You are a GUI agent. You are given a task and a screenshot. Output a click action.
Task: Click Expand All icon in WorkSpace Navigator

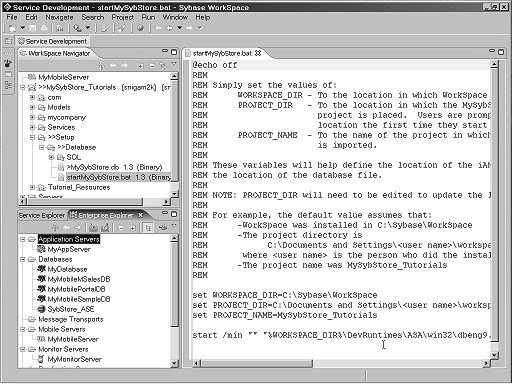[x=141, y=66]
